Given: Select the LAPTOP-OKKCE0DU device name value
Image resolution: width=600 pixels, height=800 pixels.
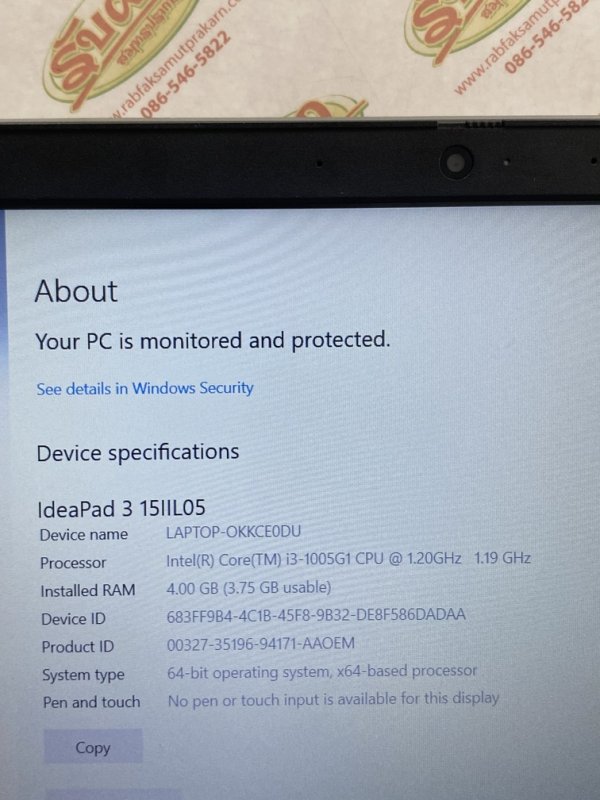Looking at the screenshot, I should pyautogui.click(x=234, y=532).
